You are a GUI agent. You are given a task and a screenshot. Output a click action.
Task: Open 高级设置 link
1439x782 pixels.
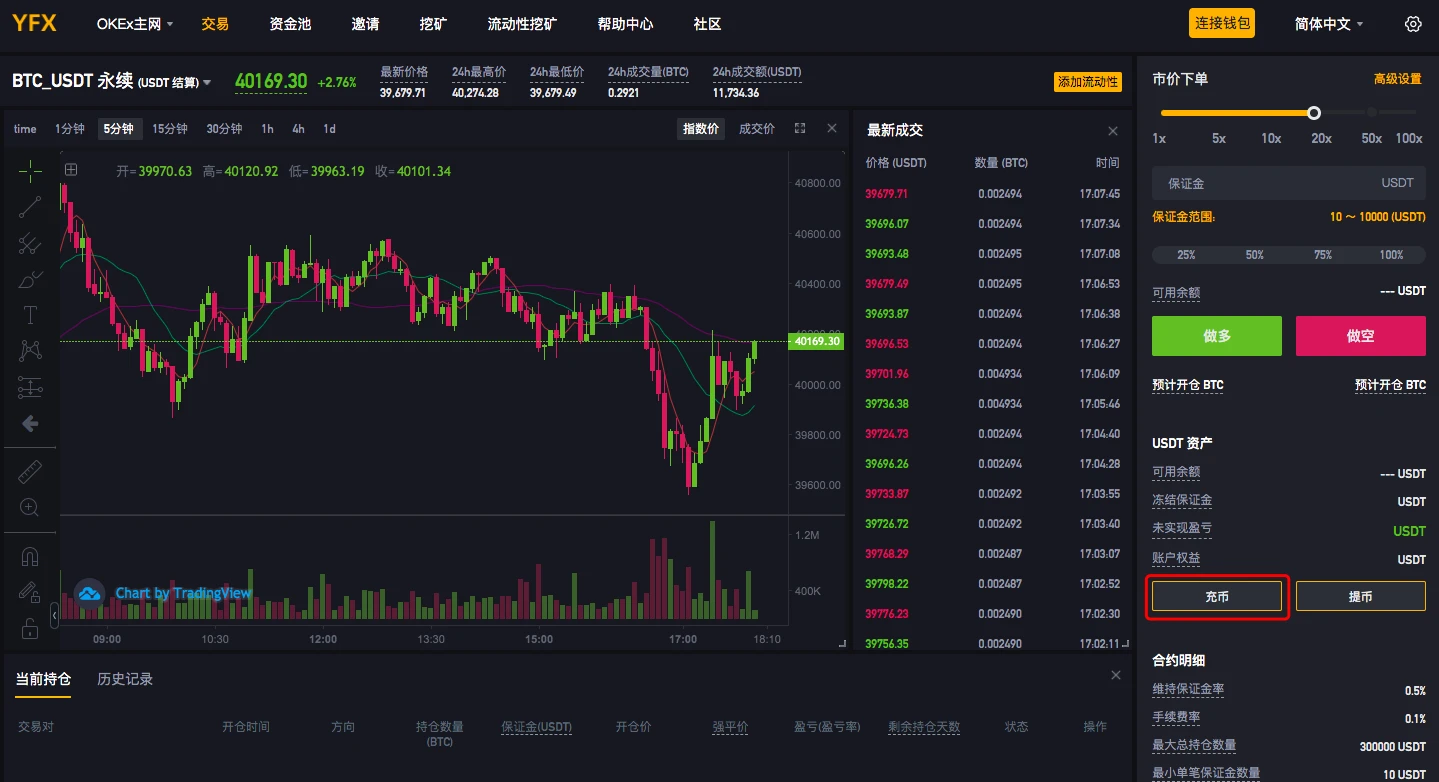[x=1398, y=79]
